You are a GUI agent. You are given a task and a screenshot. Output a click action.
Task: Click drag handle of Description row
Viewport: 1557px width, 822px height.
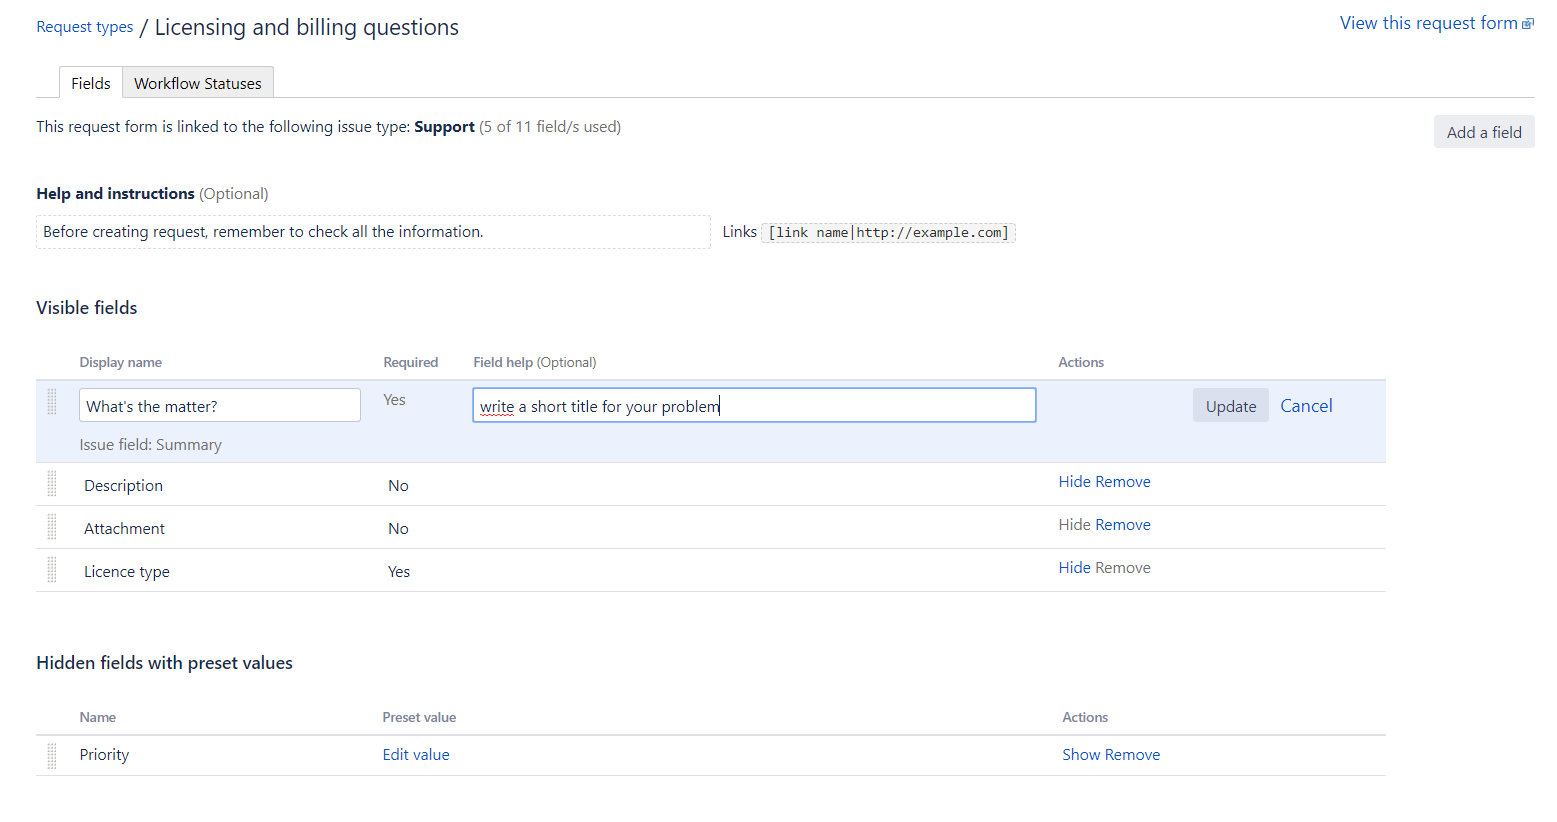tap(52, 484)
